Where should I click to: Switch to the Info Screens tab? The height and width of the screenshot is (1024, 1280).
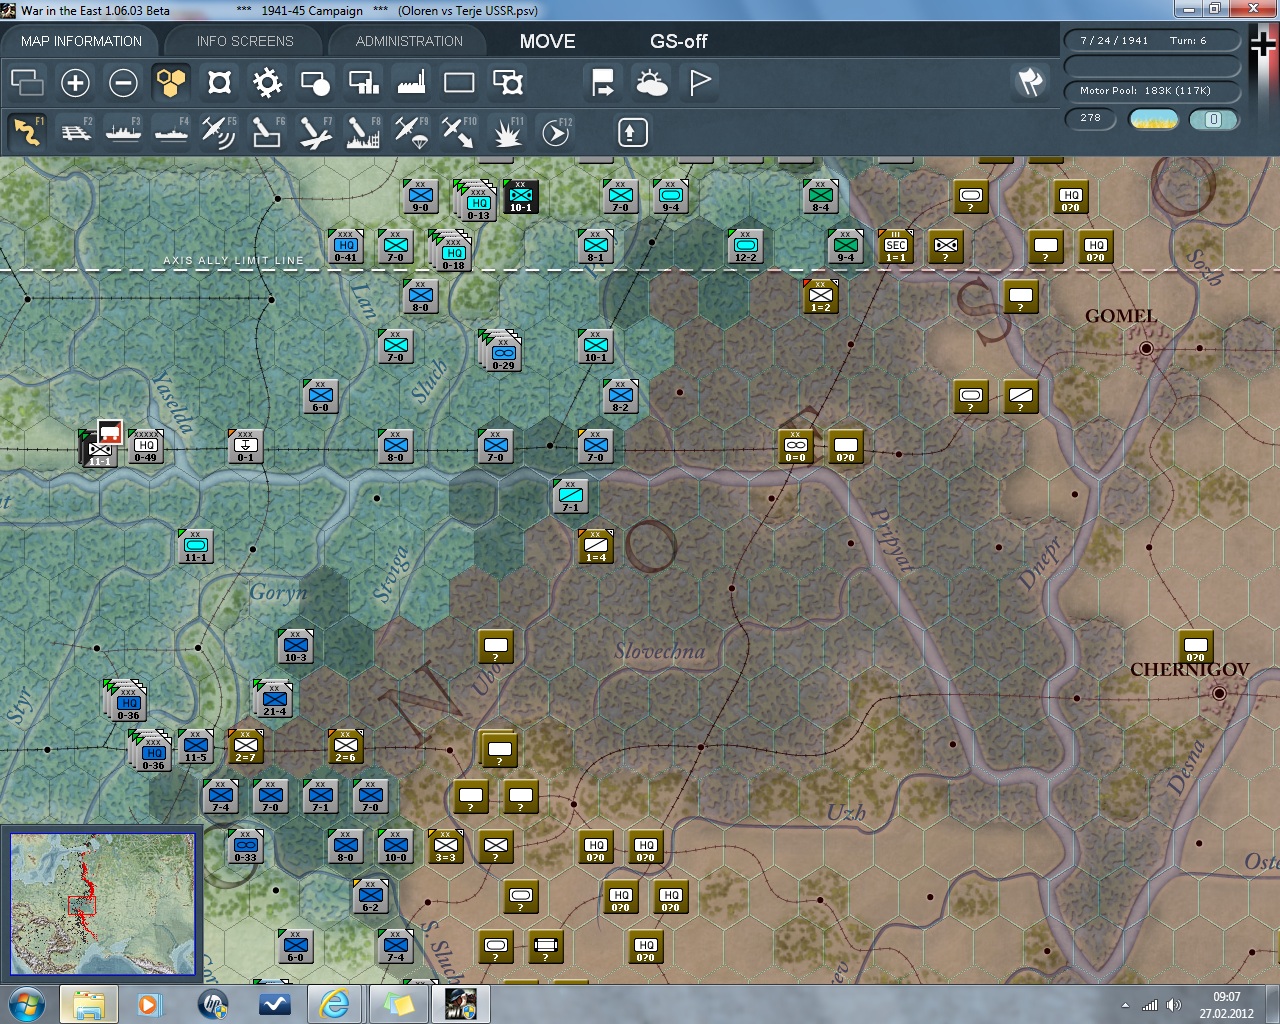click(245, 41)
